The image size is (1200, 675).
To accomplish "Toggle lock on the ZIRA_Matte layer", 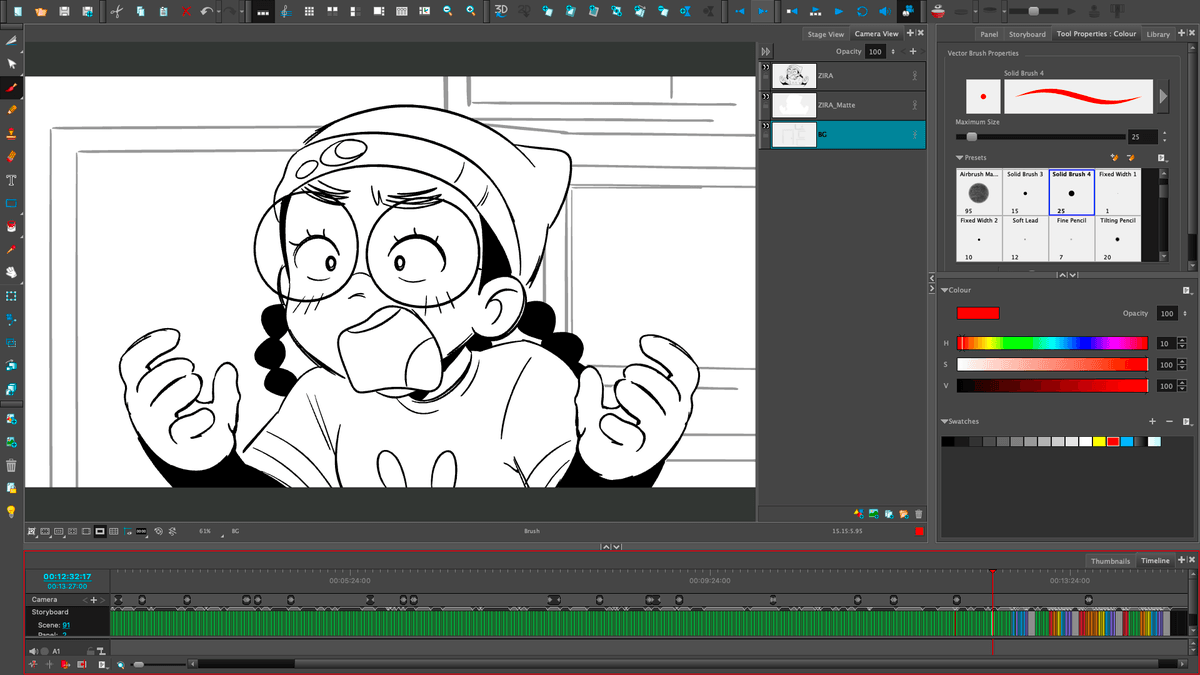I will (914, 105).
